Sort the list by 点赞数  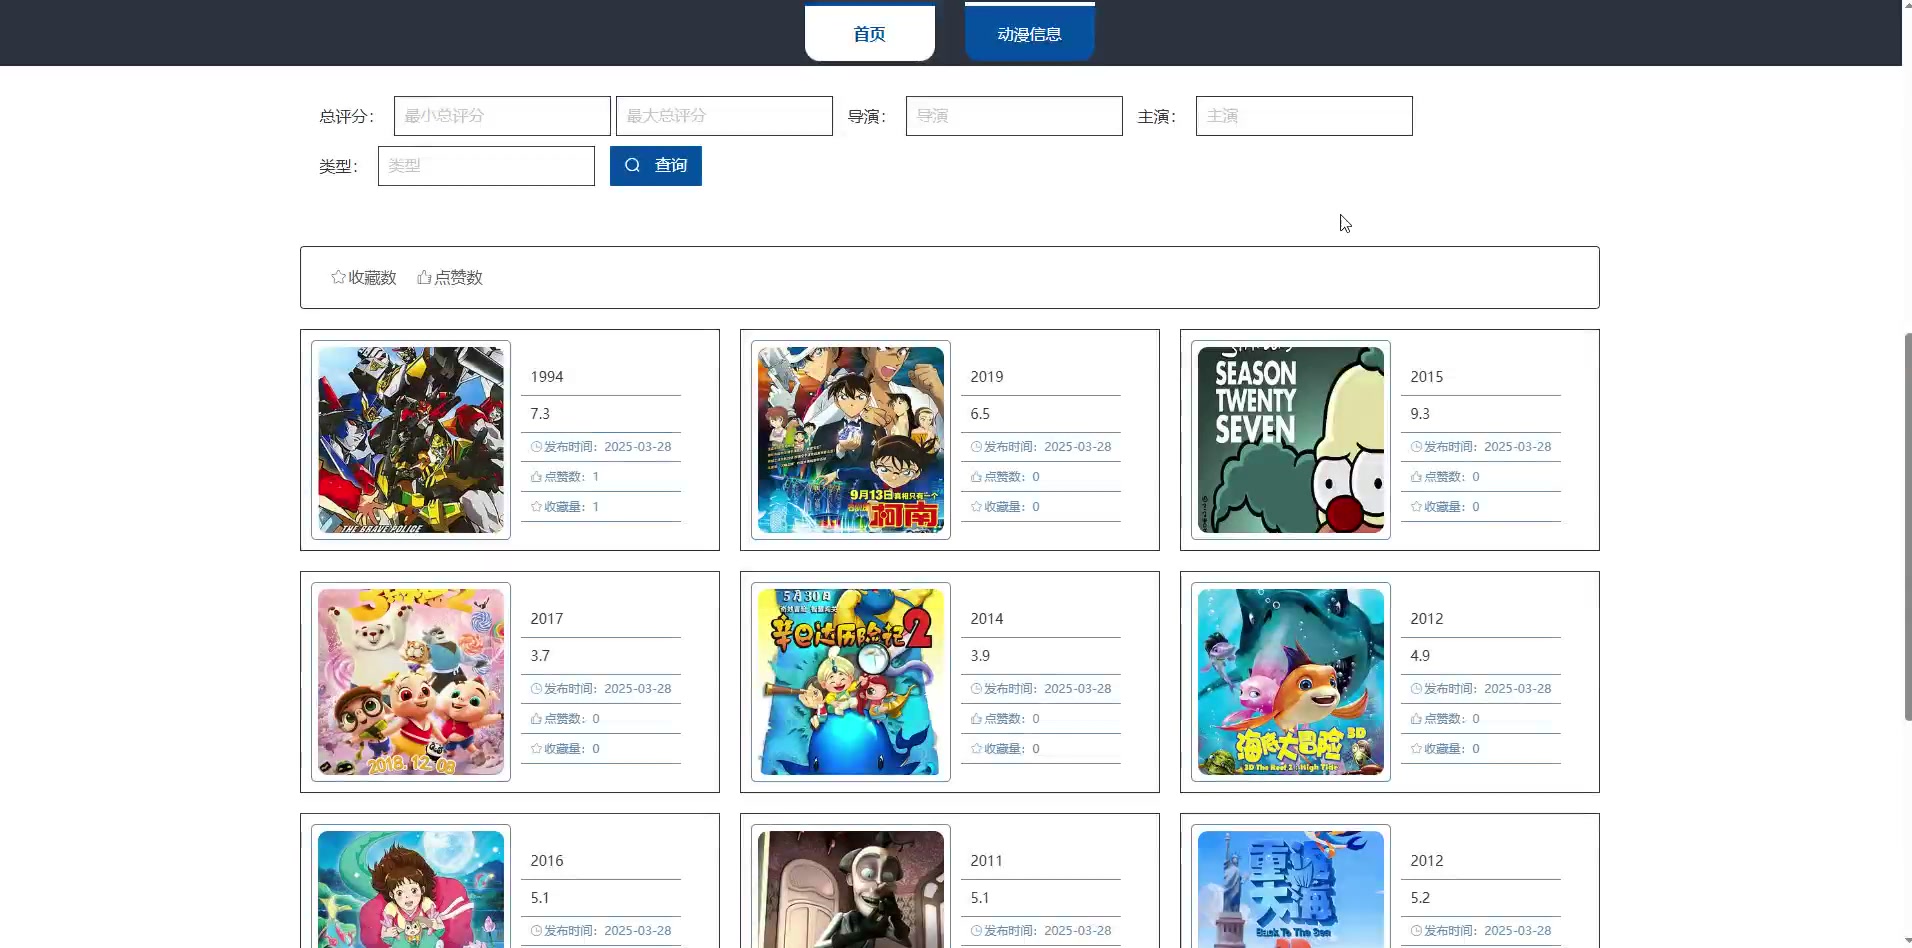tap(450, 278)
